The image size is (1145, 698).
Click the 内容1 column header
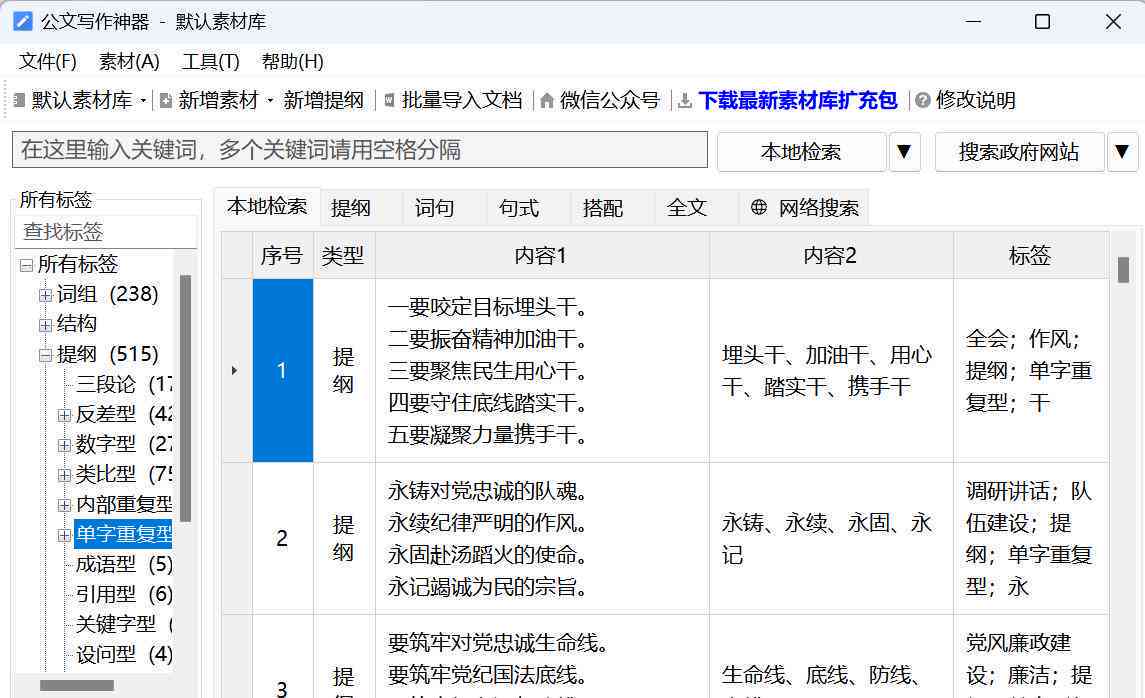pos(542,256)
